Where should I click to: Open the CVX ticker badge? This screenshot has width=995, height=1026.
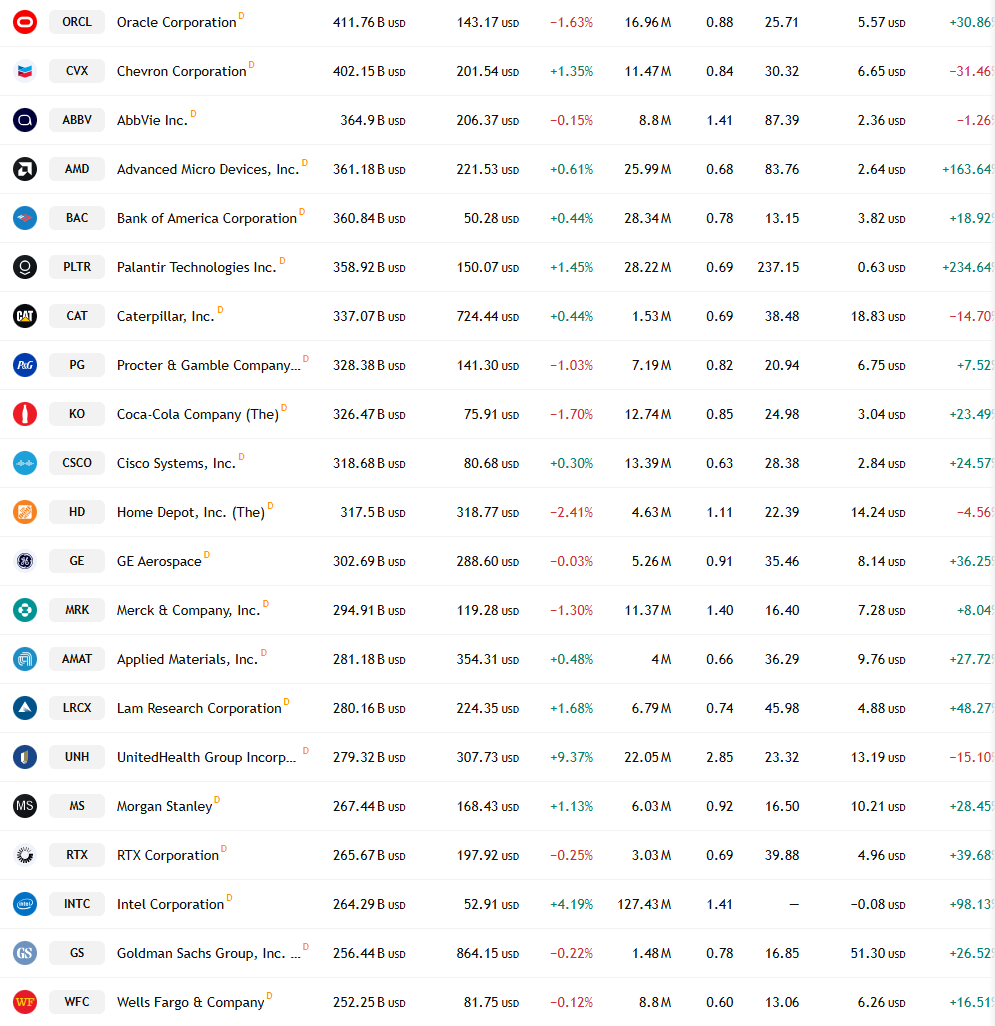77,71
